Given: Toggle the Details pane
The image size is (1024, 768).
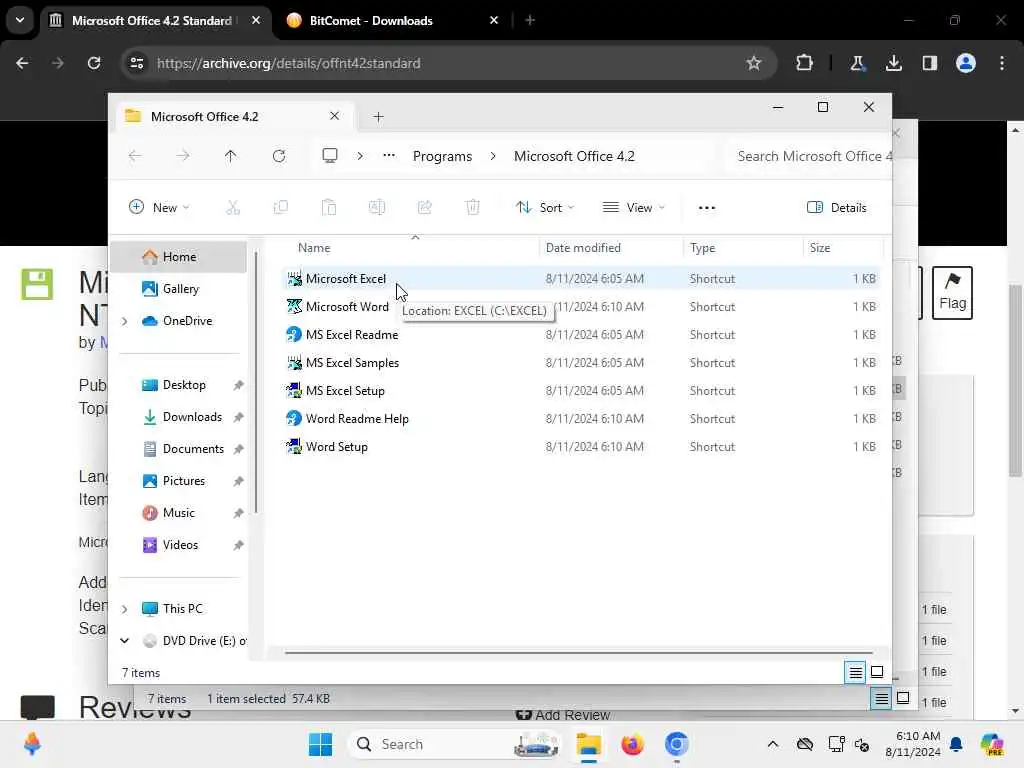Looking at the screenshot, I should [837, 208].
